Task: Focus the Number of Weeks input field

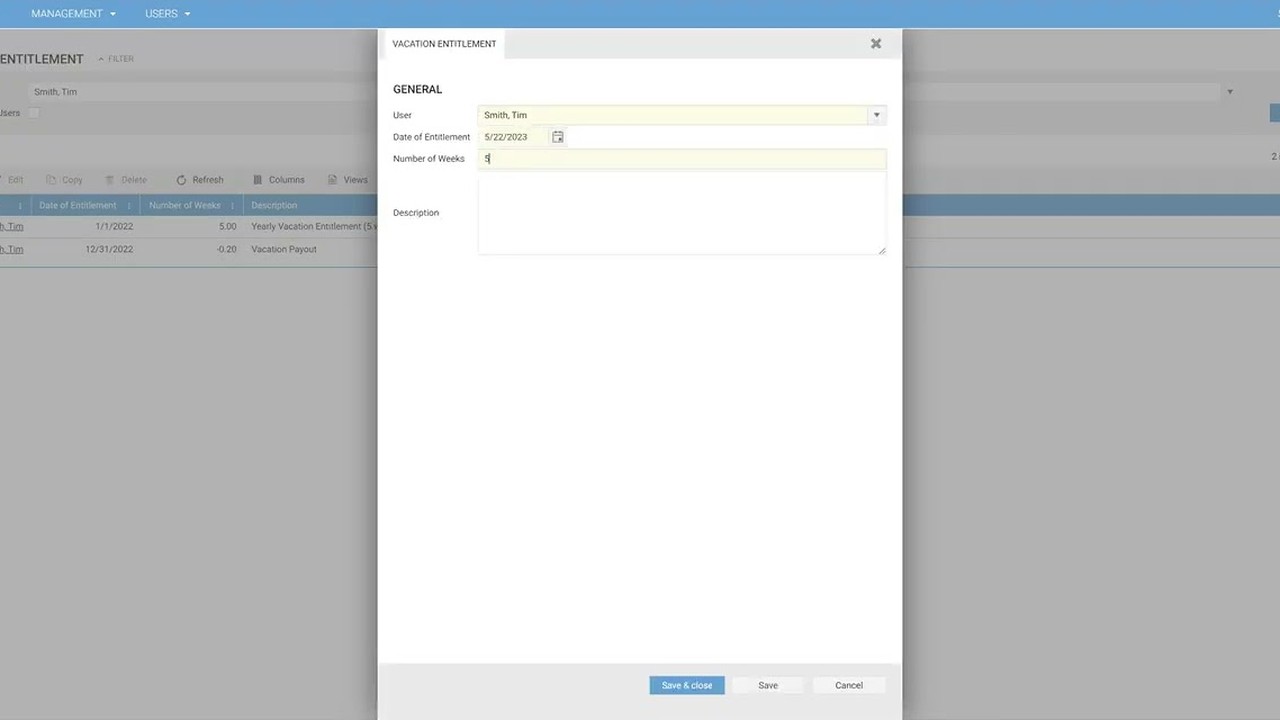Action: 682,159
